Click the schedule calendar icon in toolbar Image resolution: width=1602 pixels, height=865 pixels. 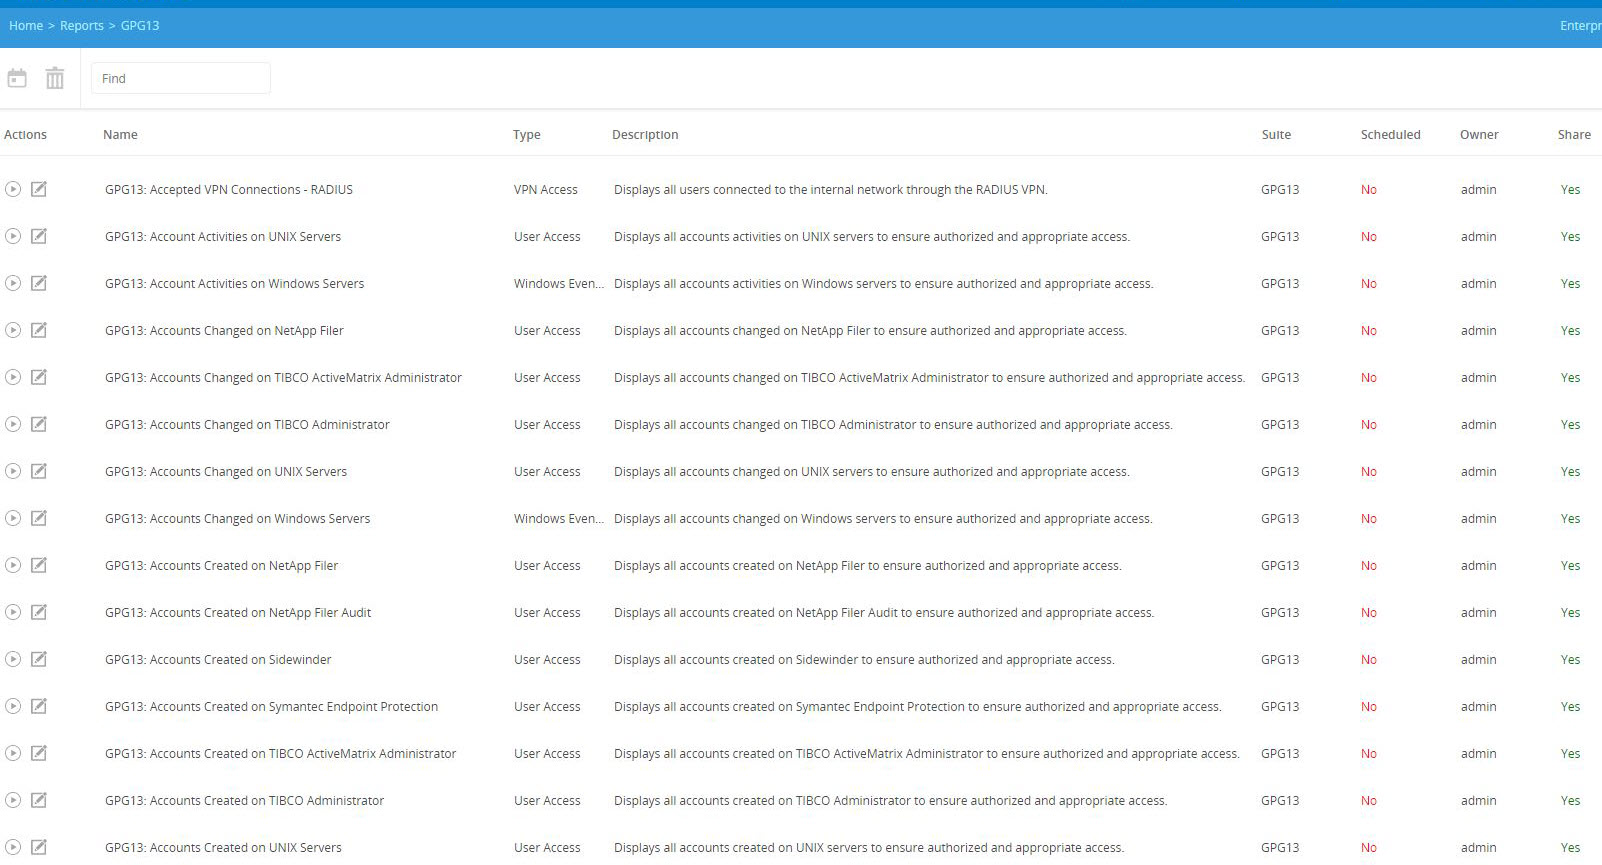(17, 78)
